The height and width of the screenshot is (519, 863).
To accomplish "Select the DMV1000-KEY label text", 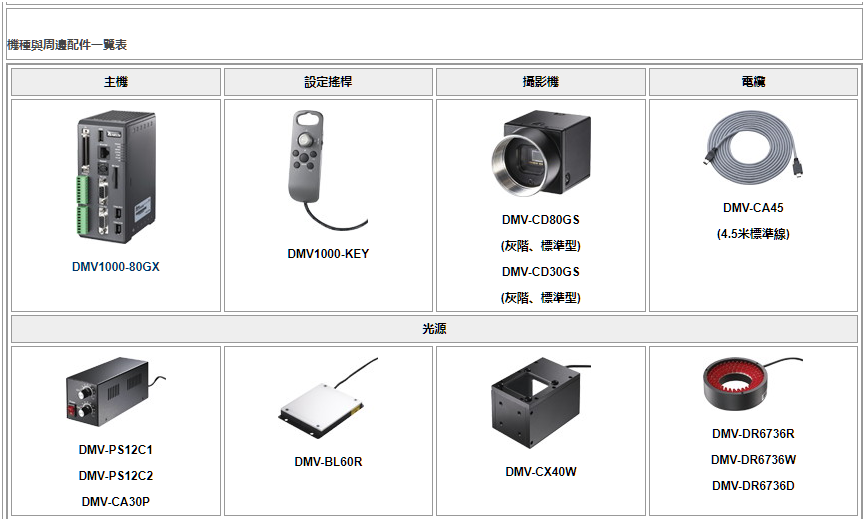I will (328, 254).
